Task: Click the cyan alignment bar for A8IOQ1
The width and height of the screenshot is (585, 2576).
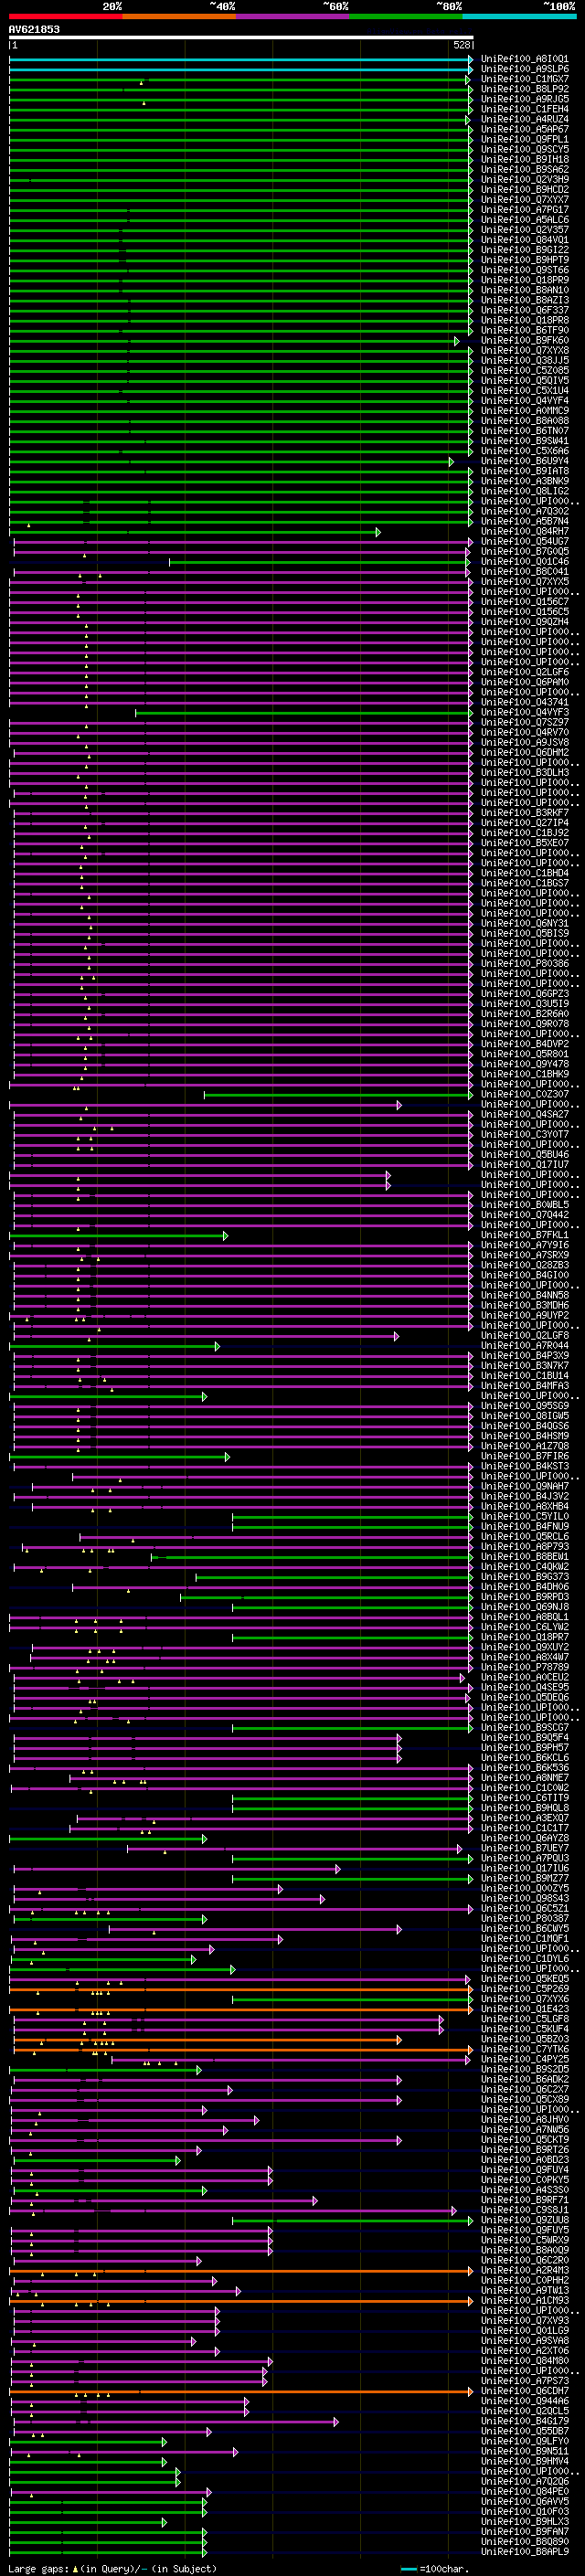Action: (241, 60)
